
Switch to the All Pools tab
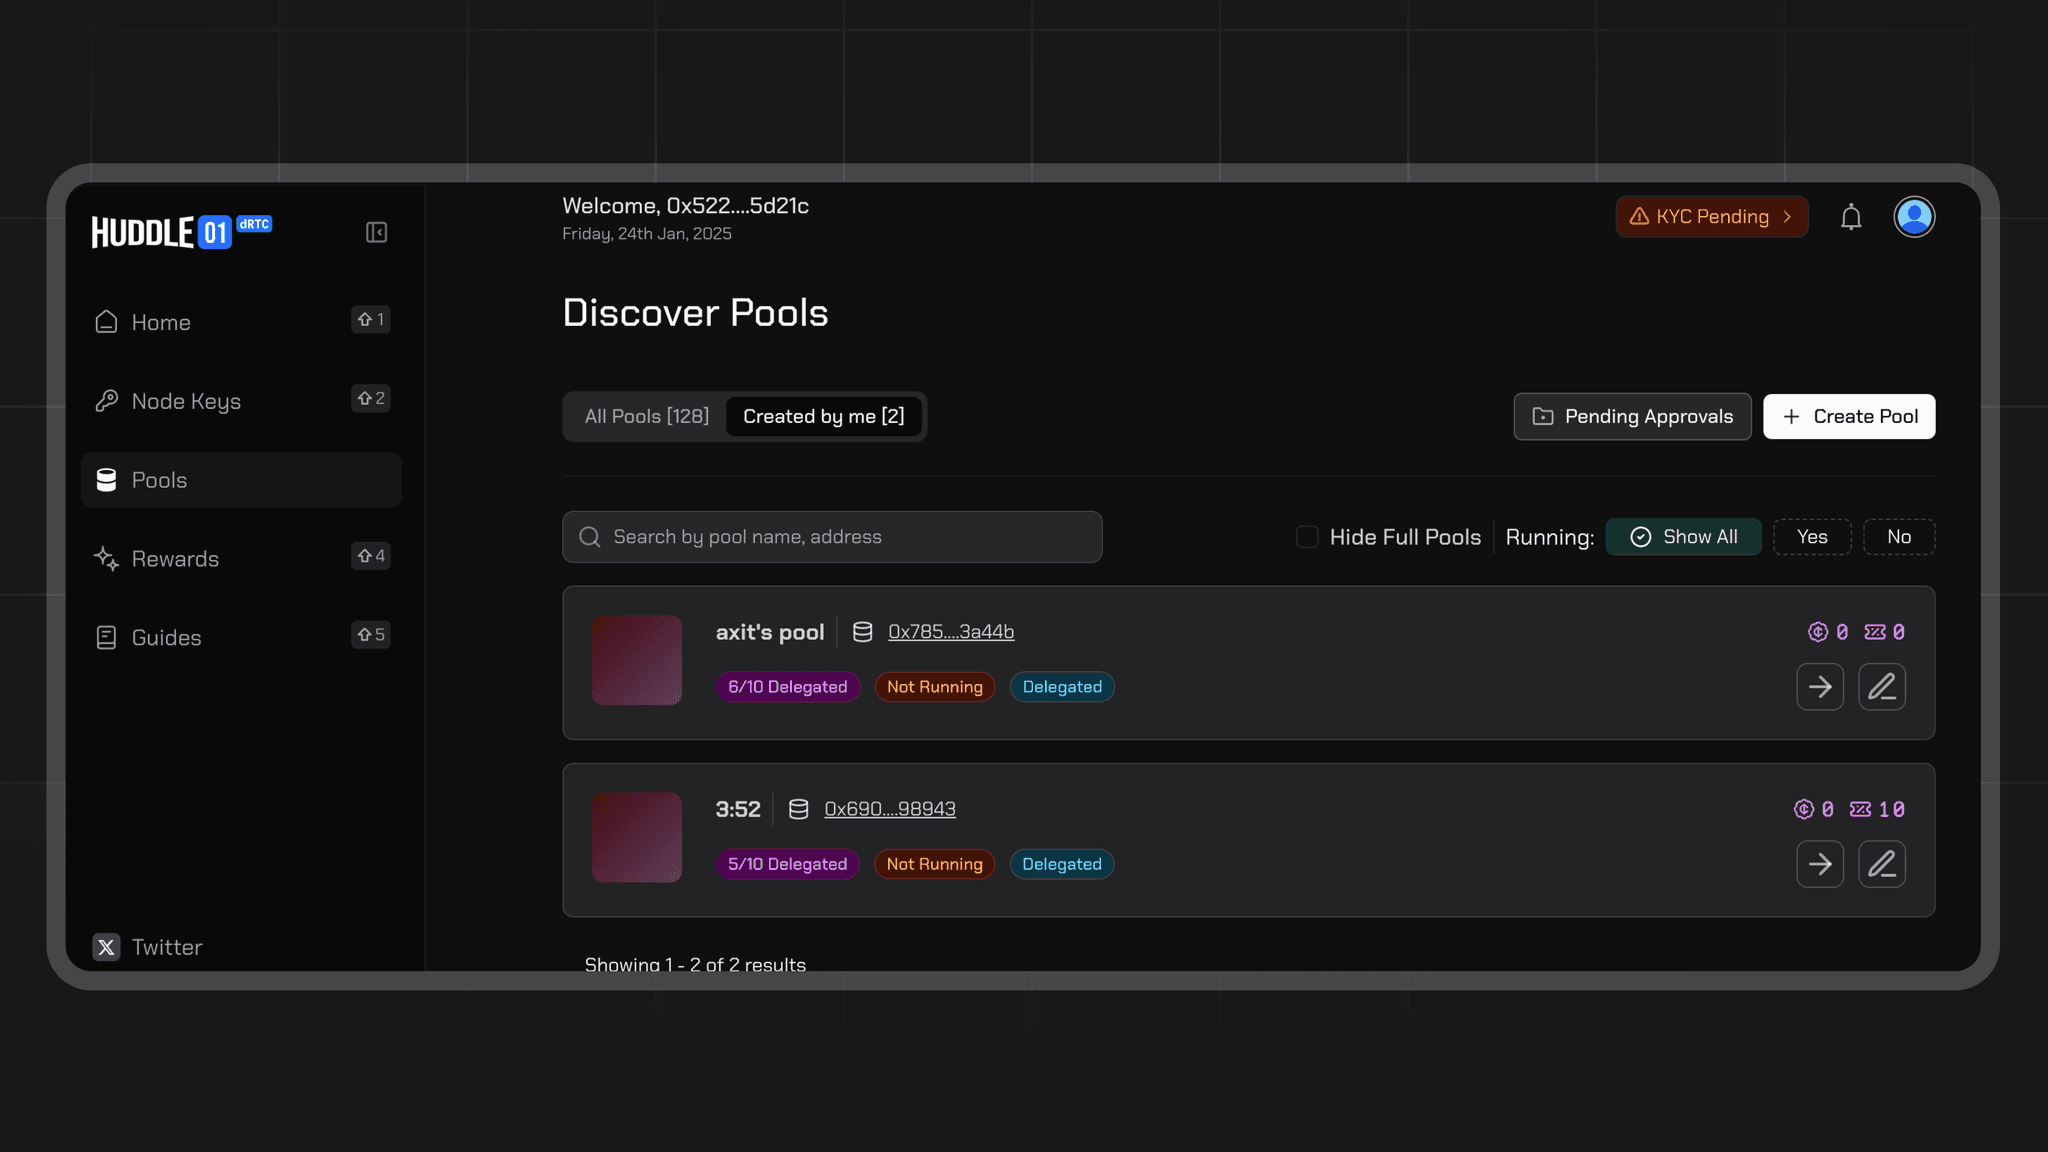[646, 416]
